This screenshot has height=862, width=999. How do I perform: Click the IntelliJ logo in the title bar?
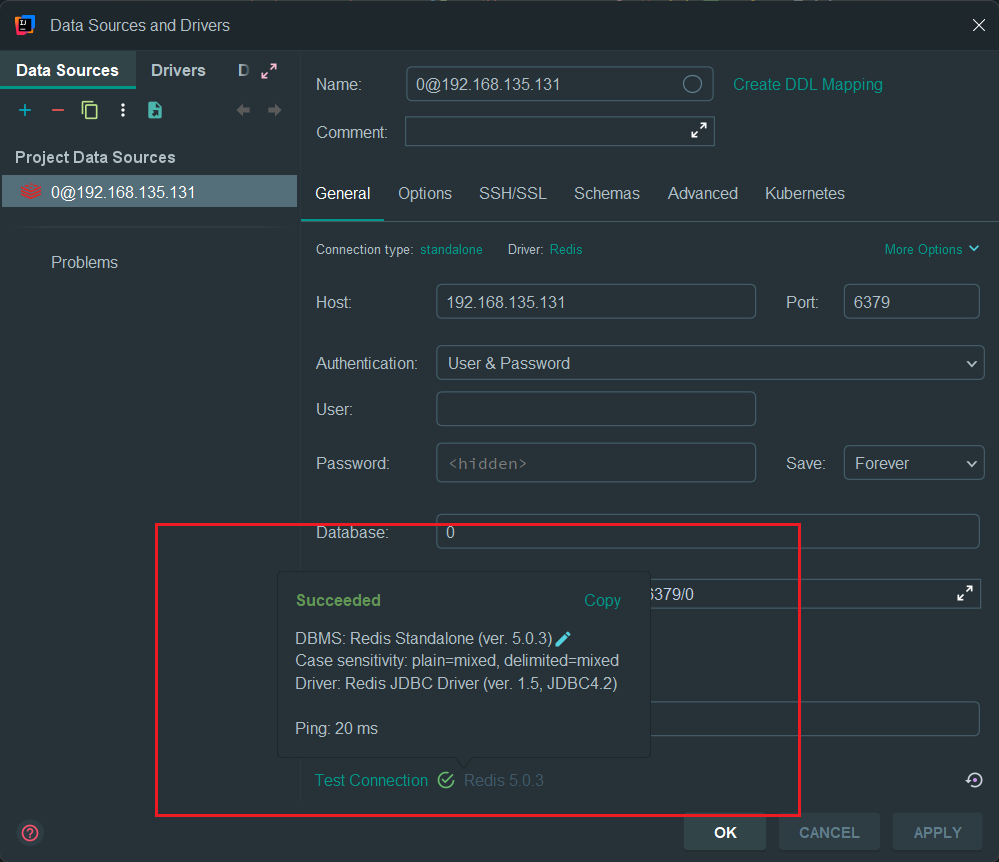(x=24, y=25)
